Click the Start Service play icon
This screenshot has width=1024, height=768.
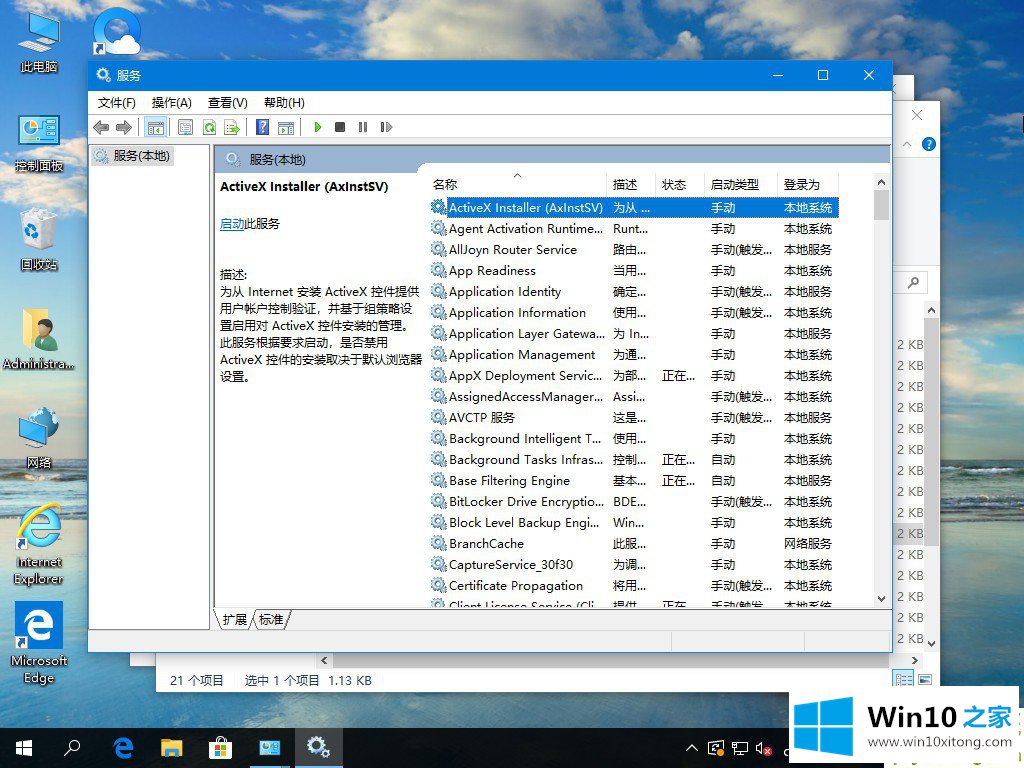318,127
